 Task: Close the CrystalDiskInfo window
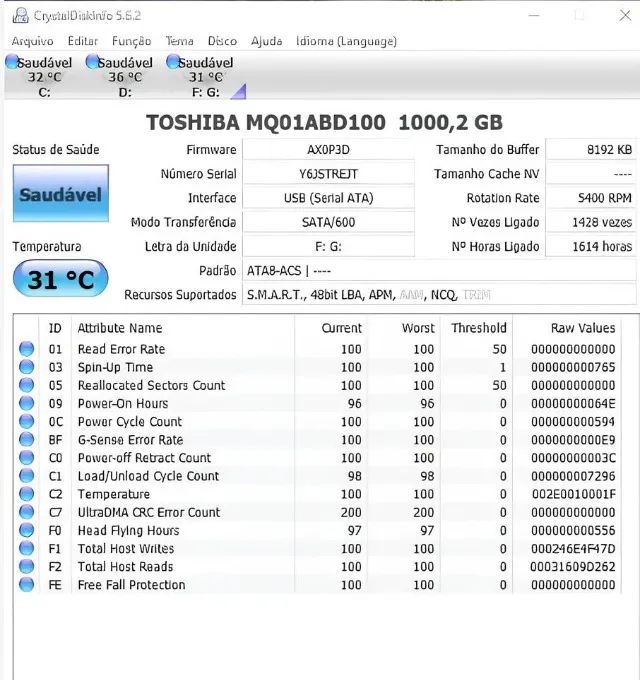(625, 16)
